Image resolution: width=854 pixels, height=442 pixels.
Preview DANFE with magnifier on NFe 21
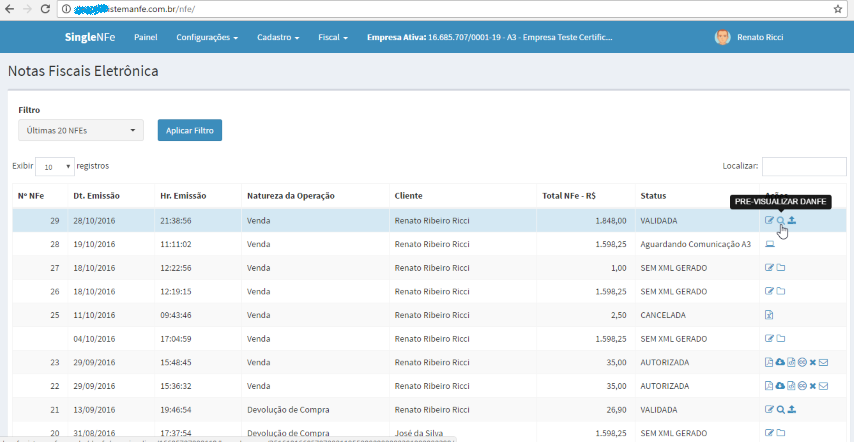pos(780,409)
